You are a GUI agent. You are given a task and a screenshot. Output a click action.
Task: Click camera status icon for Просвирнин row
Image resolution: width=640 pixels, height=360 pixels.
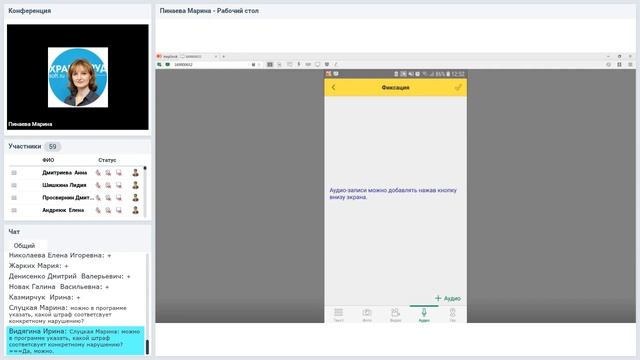click(x=108, y=198)
